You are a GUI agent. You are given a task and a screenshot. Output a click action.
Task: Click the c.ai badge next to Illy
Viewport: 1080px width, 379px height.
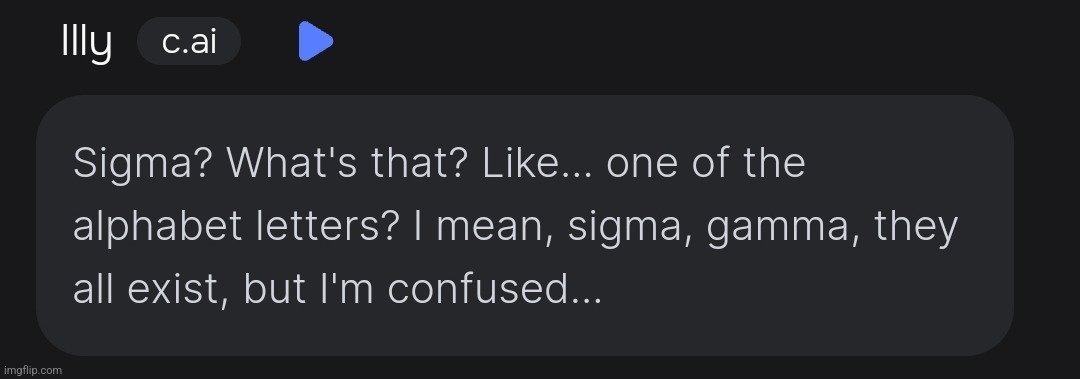point(189,41)
